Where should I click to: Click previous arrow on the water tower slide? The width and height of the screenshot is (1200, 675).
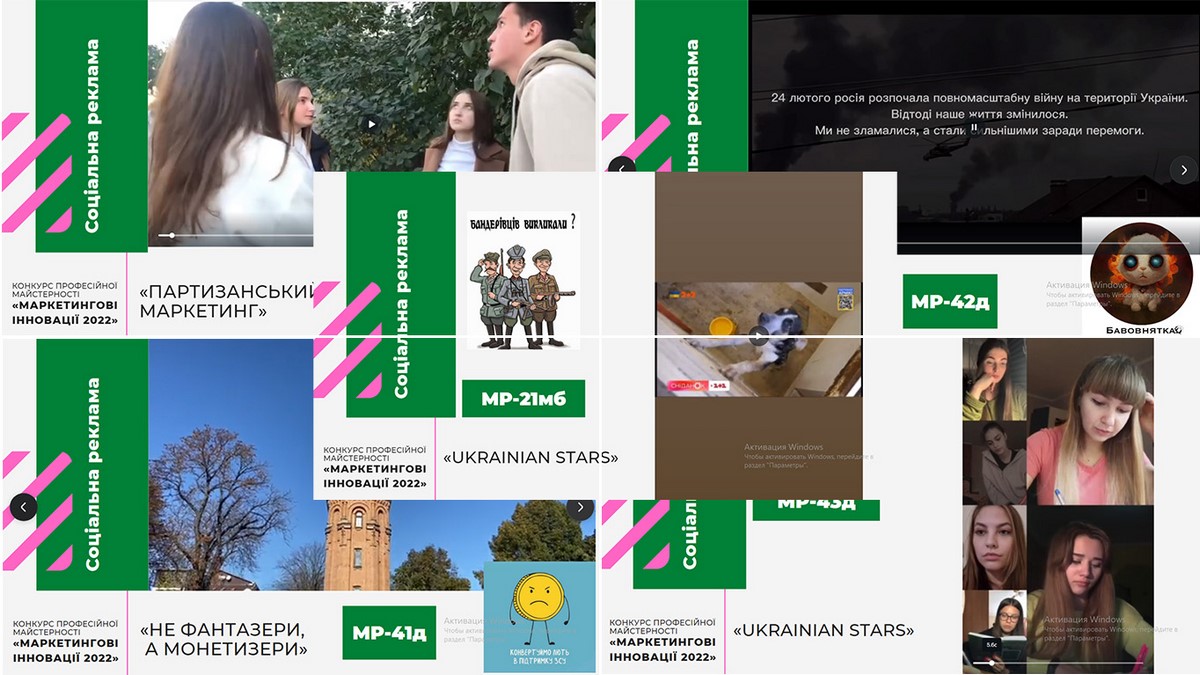(23, 507)
